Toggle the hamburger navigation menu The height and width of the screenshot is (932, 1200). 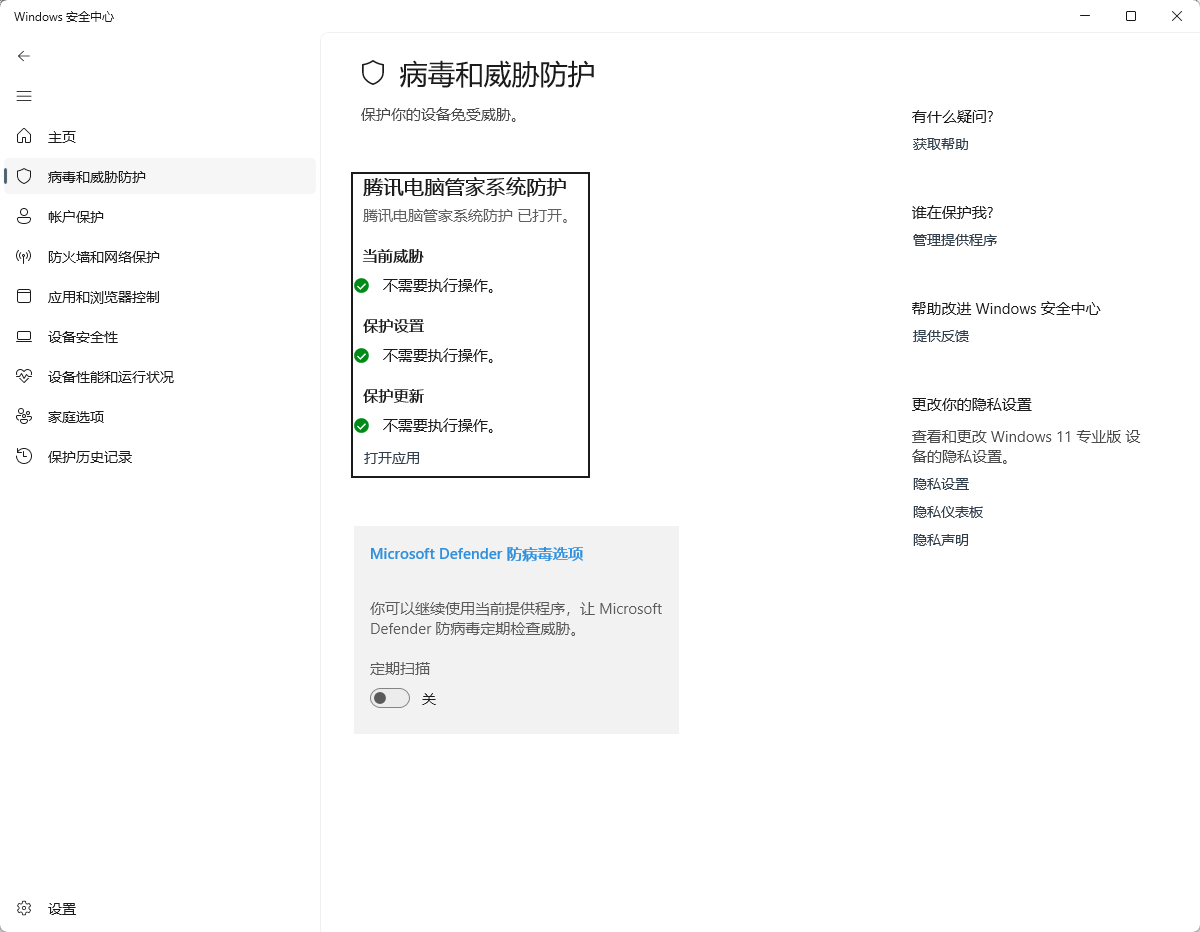click(x=24, y=96)
